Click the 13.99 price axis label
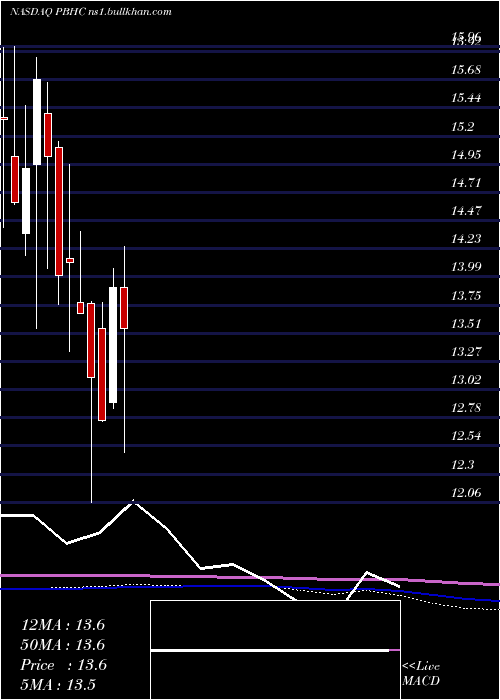This screenshot has width=500, height=700. click(x=466, y=267)
